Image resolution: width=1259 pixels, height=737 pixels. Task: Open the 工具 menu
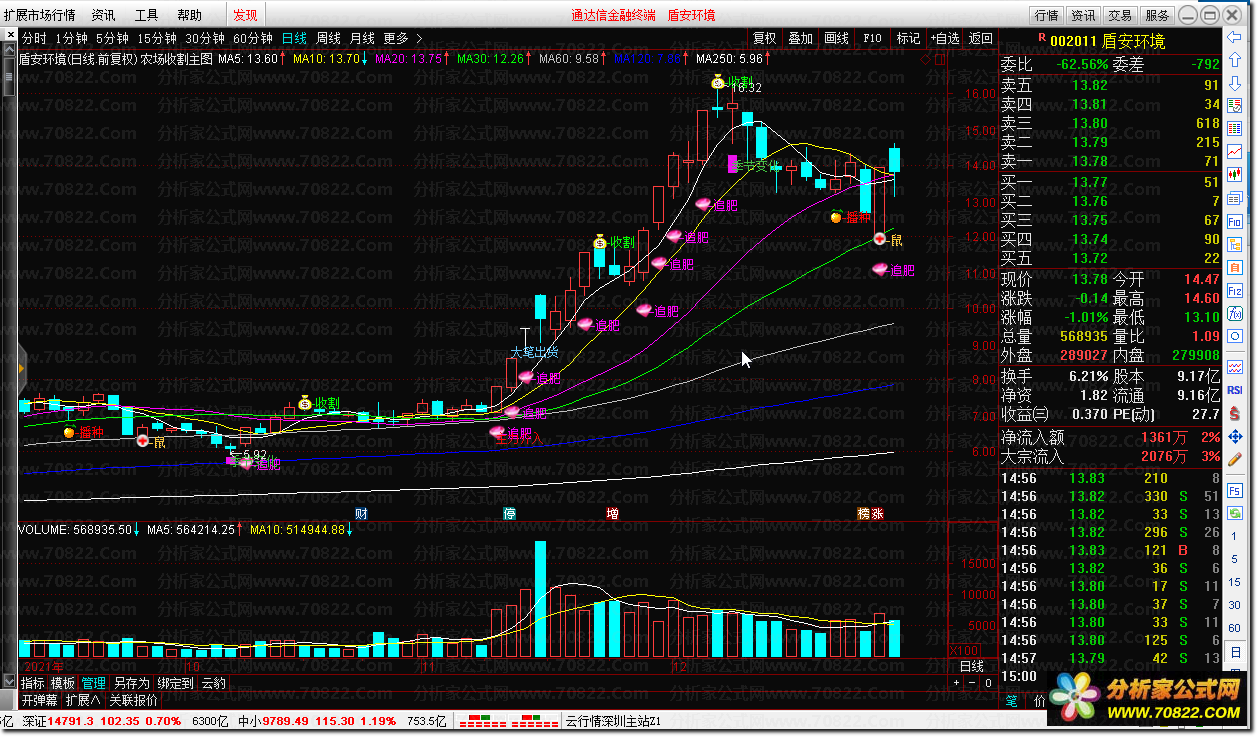tap(146, 15)
